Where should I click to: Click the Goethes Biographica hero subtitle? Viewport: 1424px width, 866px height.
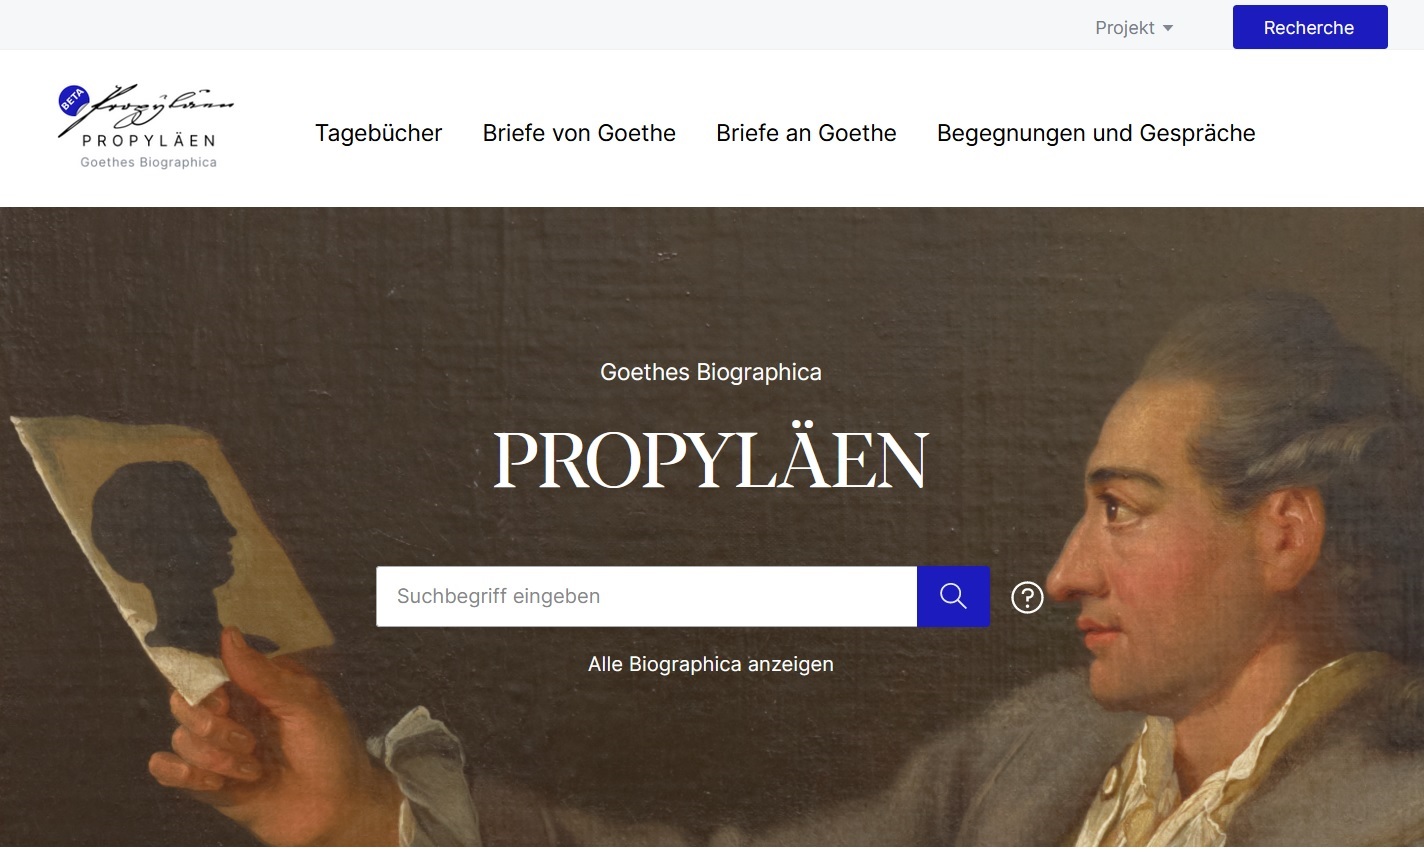711,372
